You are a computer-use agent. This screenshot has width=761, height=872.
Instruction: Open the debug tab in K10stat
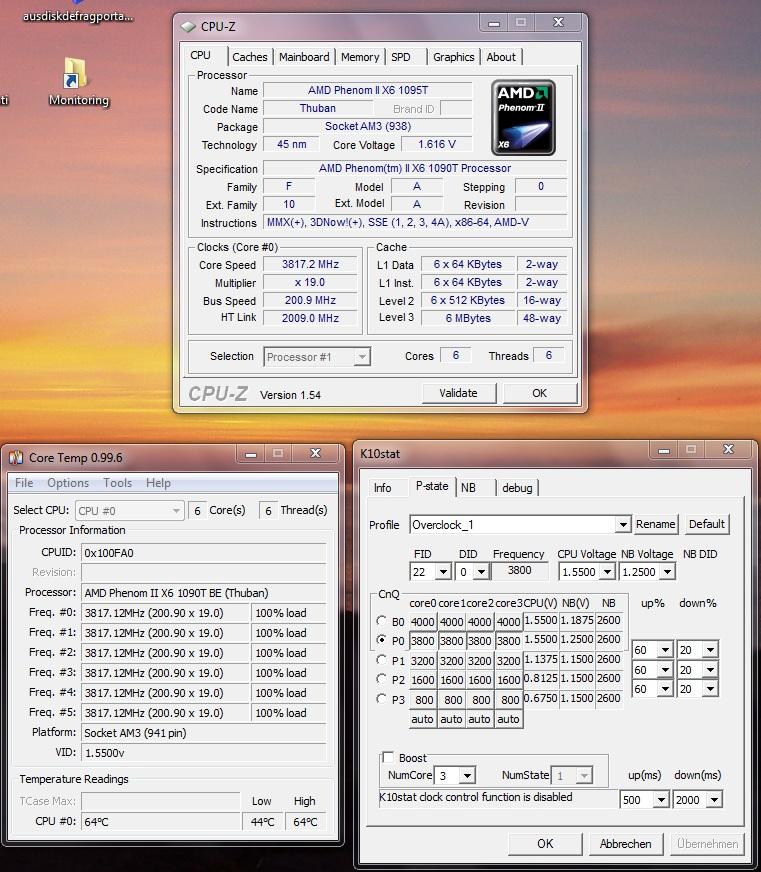pyautogui.click(x=517, y=488)
